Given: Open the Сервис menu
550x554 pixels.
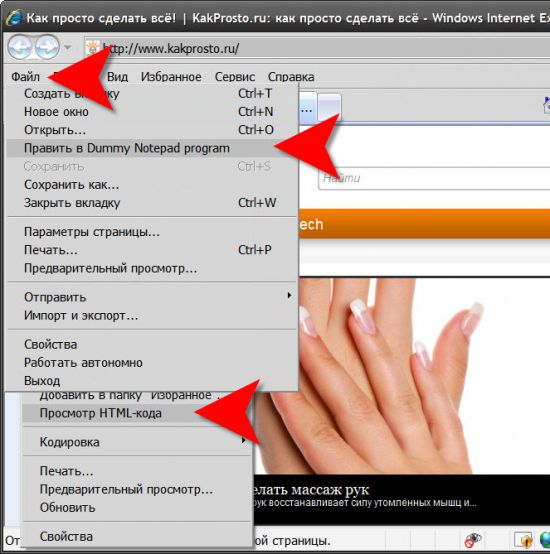Looking at the screenshot, I should coord(235,77).
